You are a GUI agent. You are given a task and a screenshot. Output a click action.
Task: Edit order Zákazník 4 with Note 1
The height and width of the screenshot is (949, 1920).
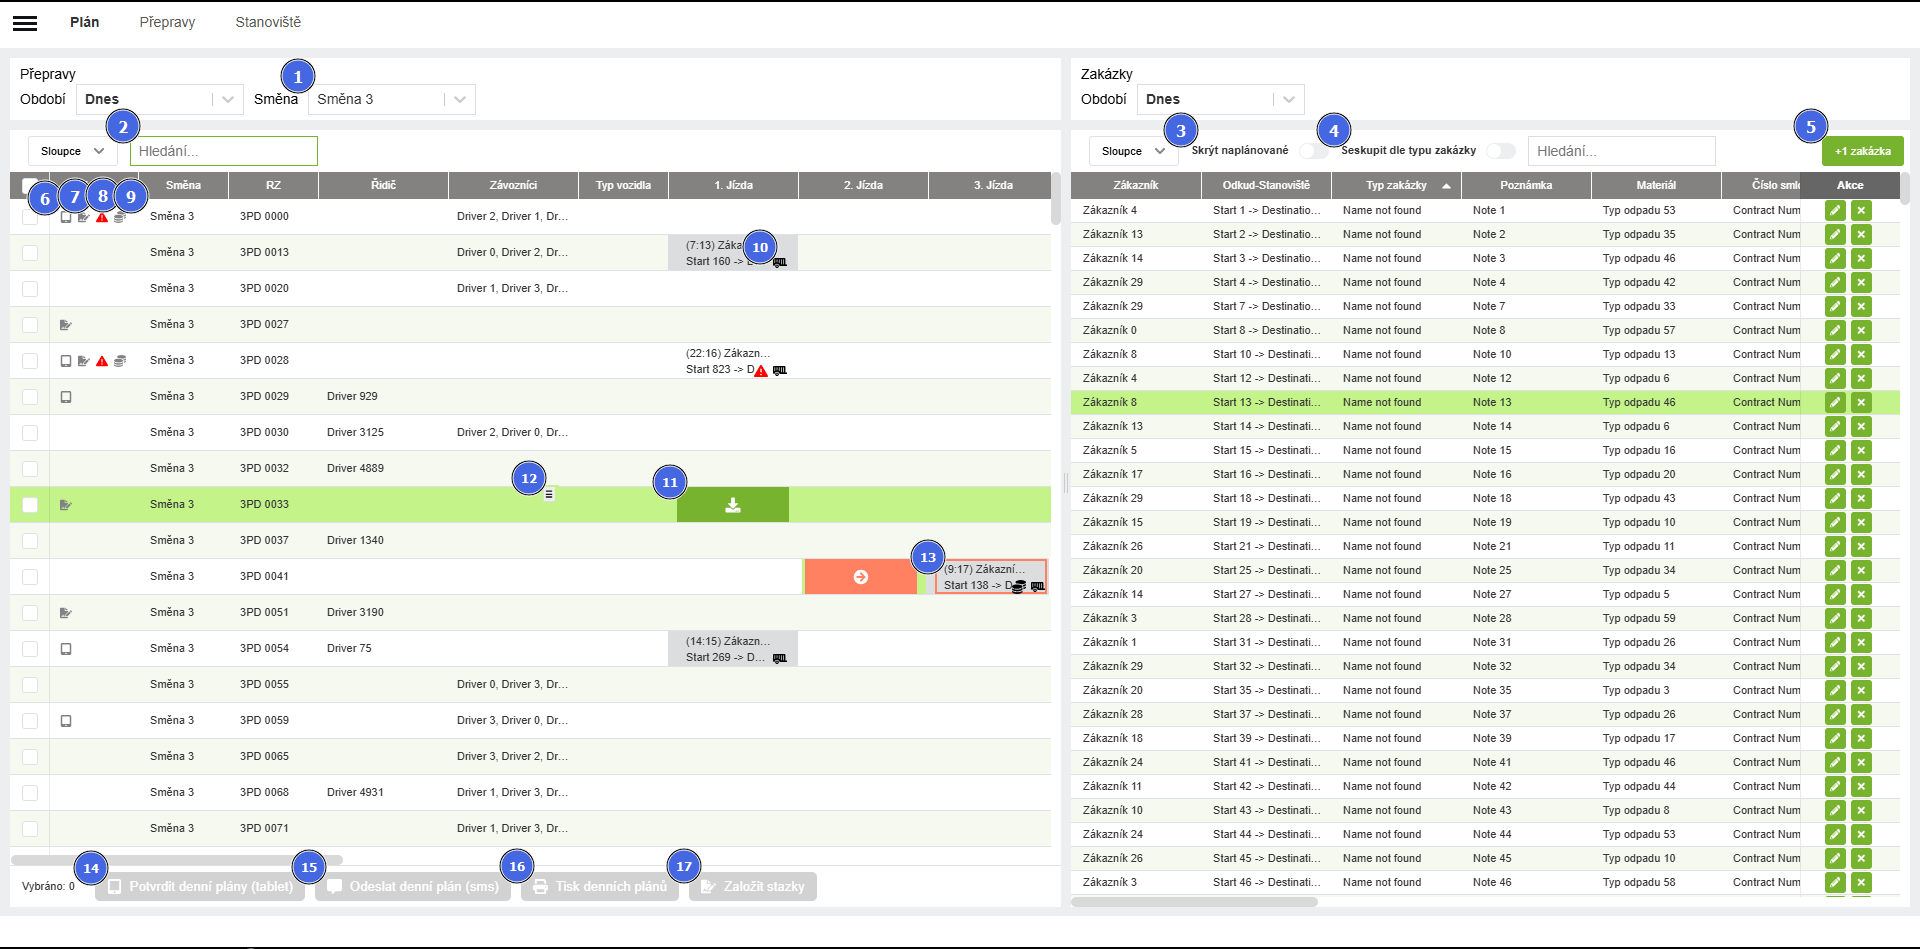click(1834, 210)
